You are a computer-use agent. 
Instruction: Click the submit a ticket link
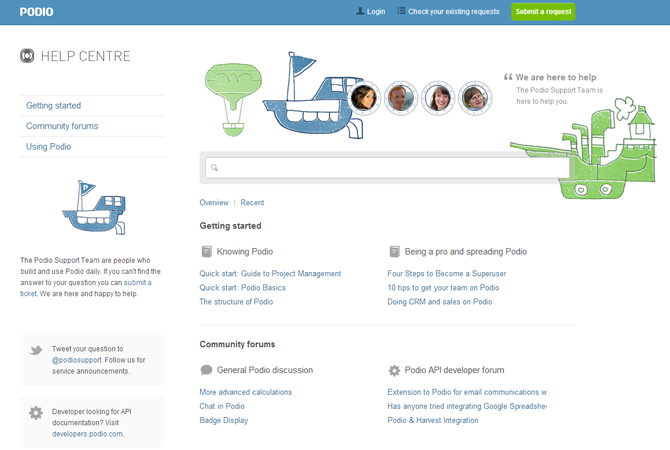(137, 282)
